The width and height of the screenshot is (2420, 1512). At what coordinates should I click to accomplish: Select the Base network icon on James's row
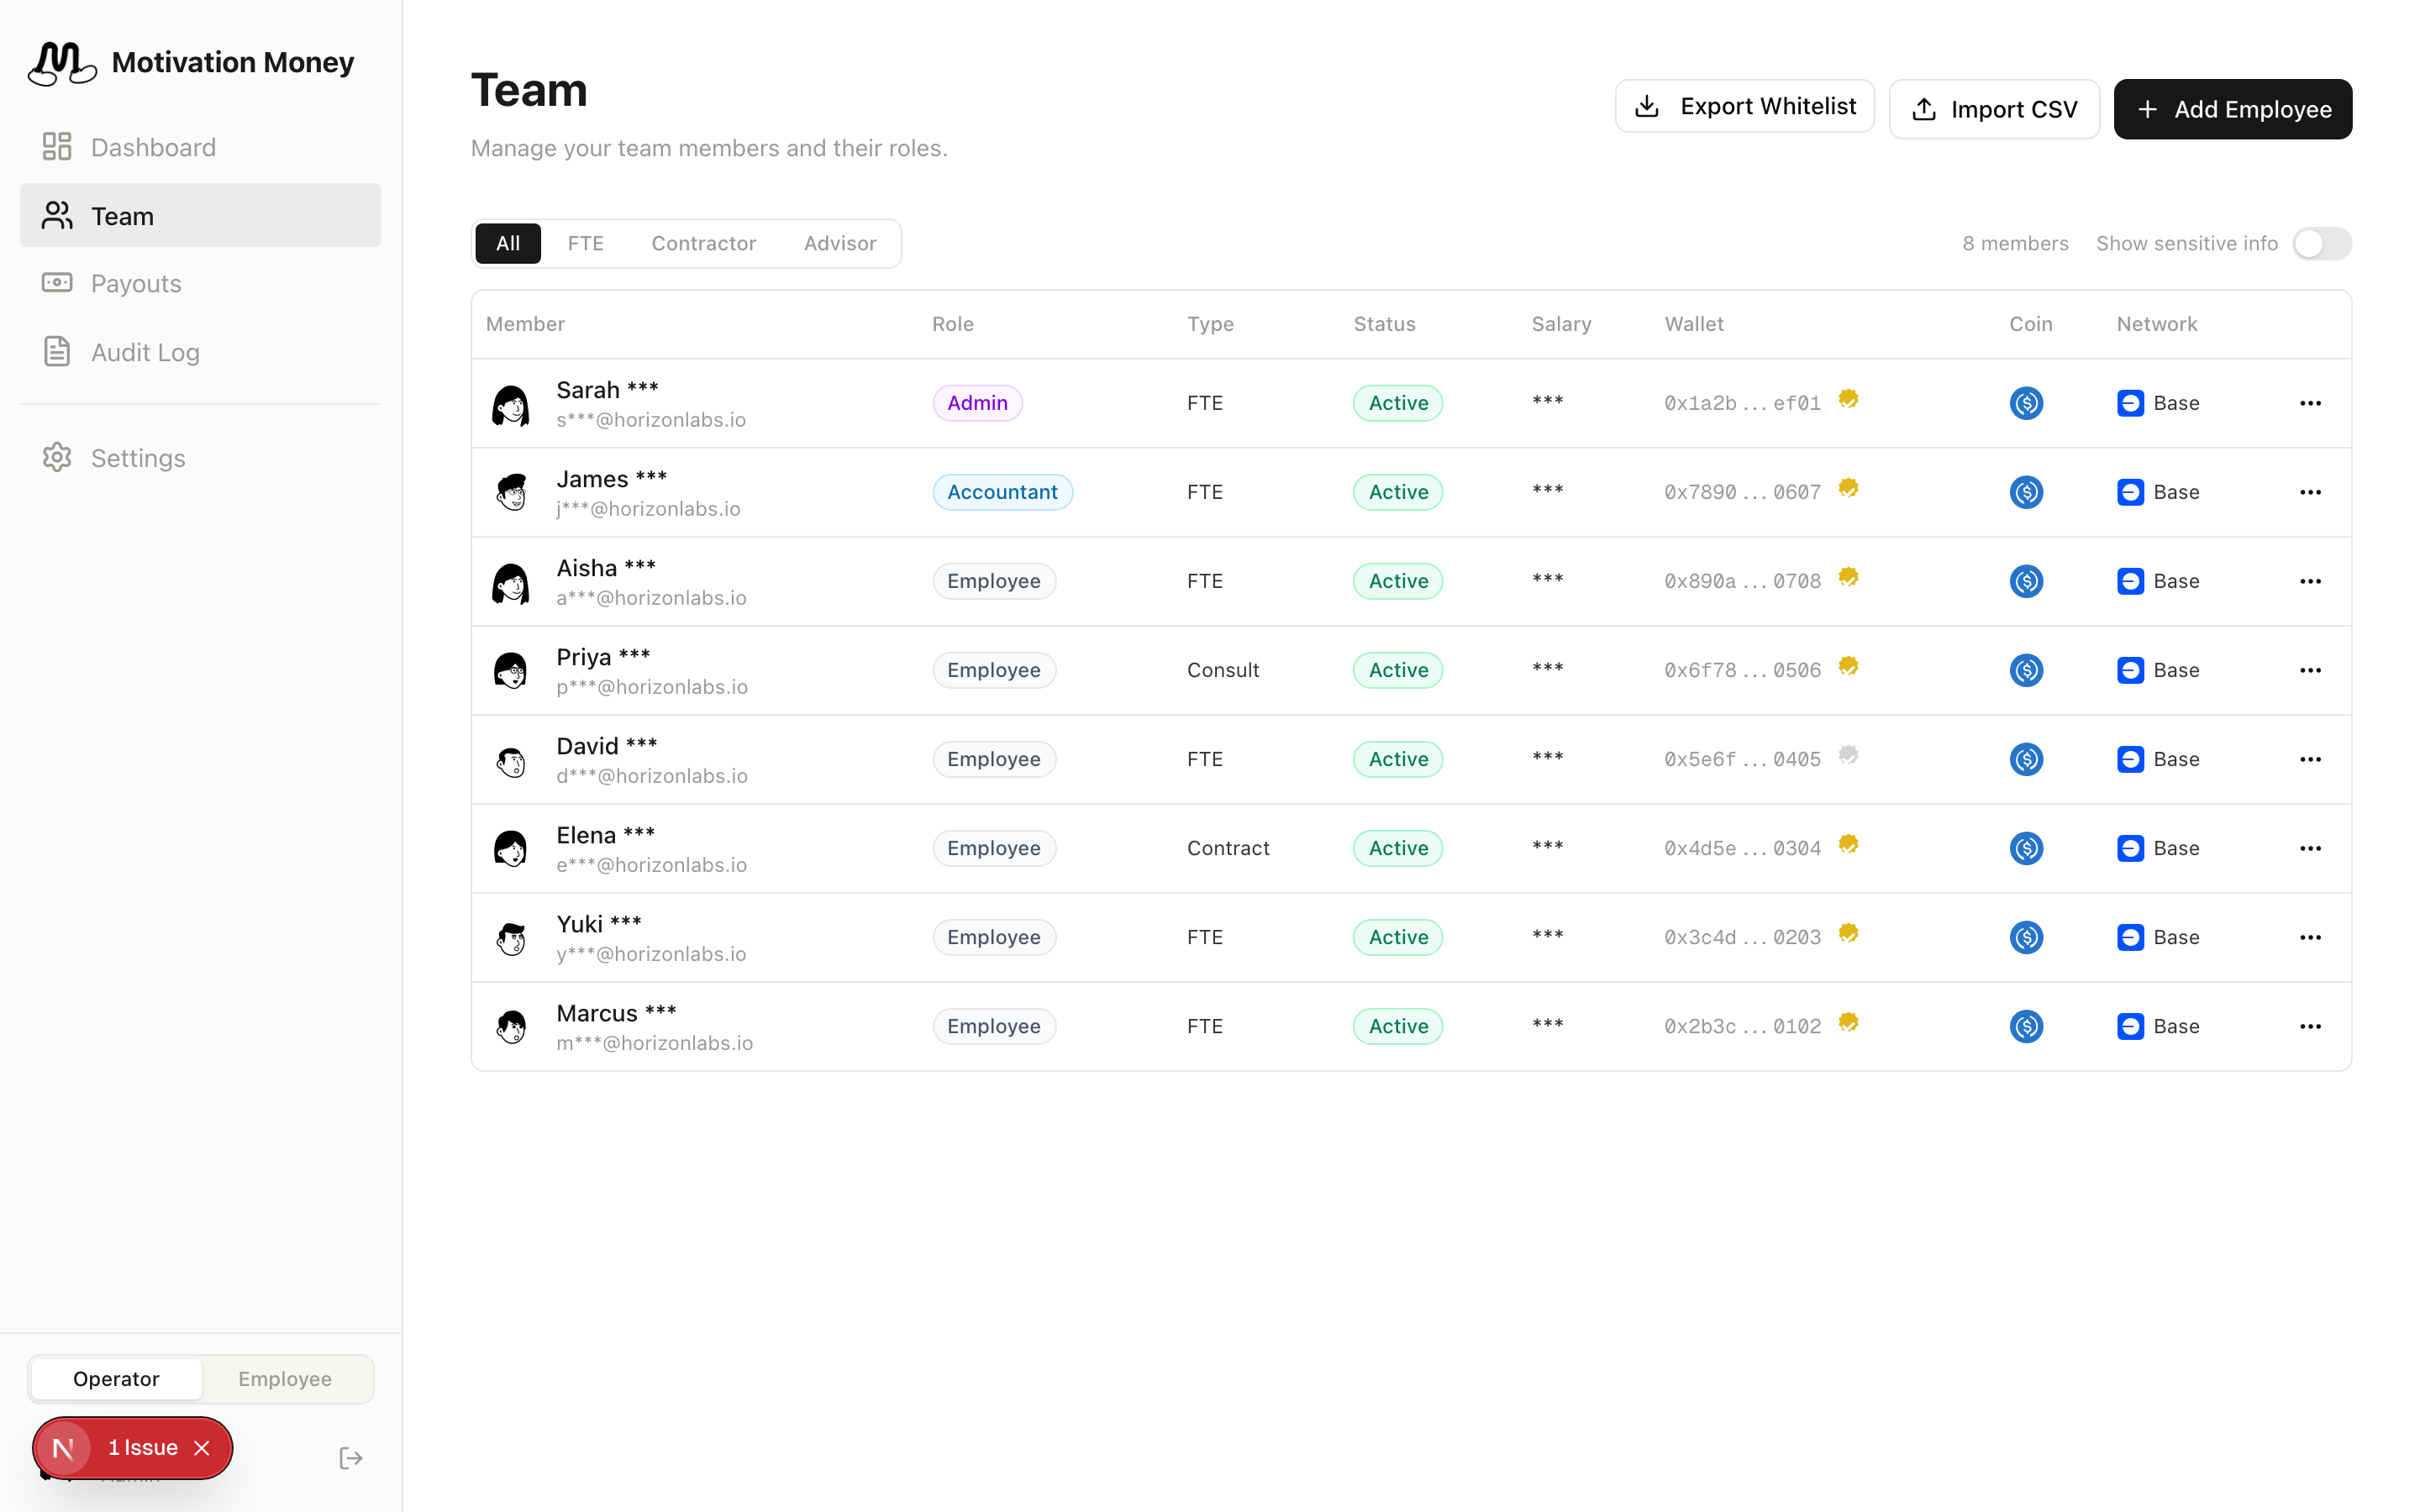click(x=2131, y=491)
